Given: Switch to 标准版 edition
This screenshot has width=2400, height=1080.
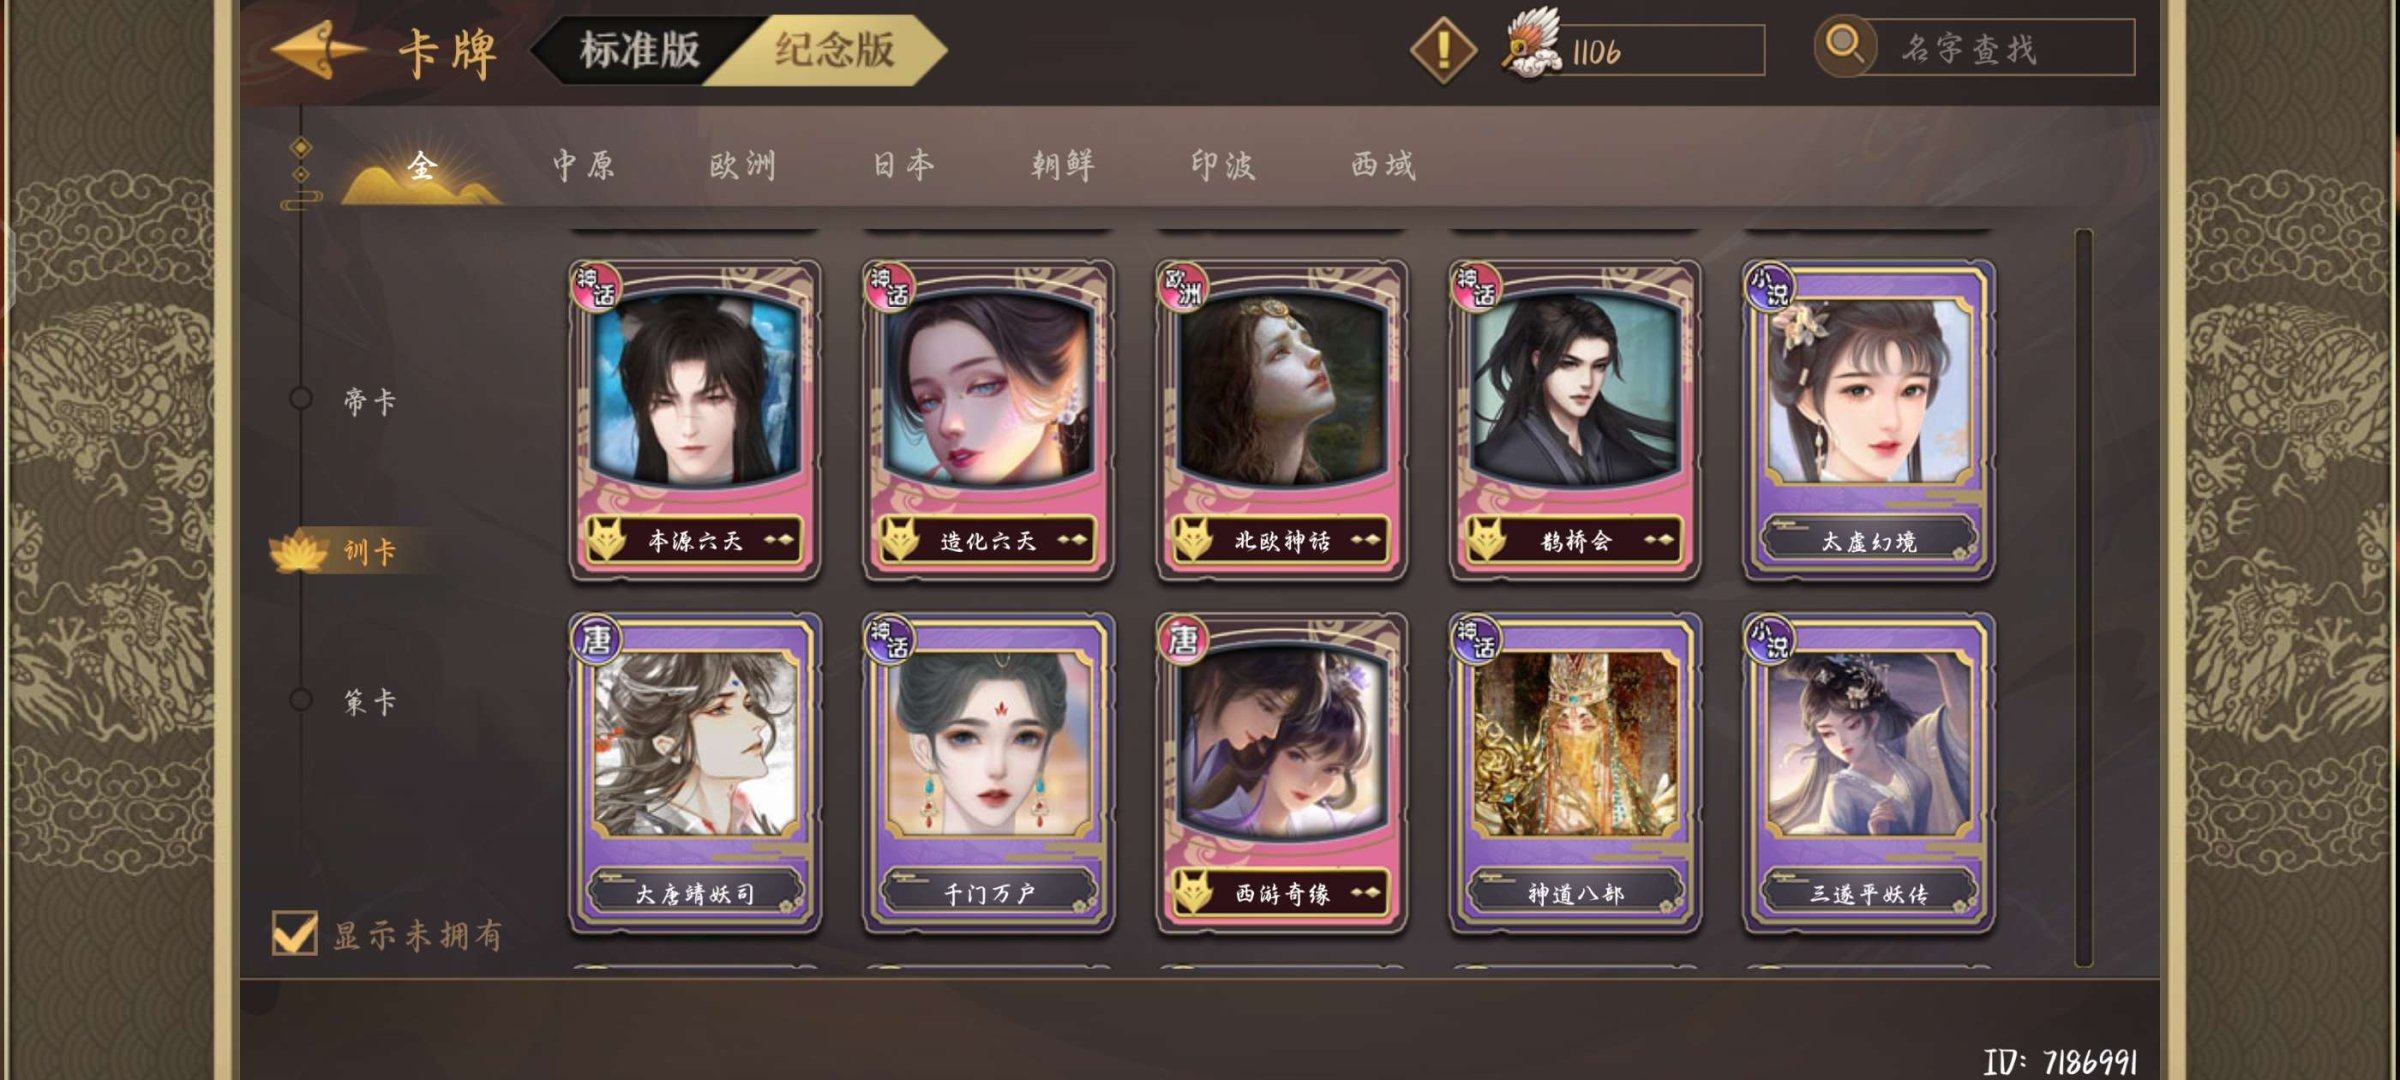Looking at the screenshot, I should click(640, 50).
